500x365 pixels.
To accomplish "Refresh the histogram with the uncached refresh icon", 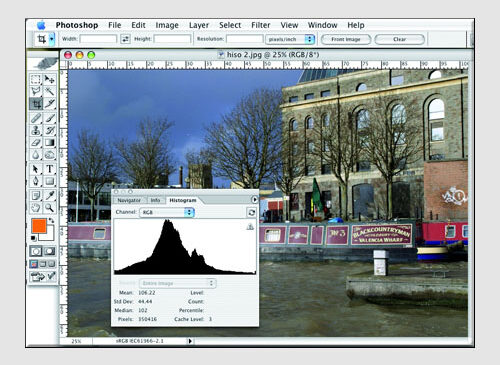I will click(251, 212).
